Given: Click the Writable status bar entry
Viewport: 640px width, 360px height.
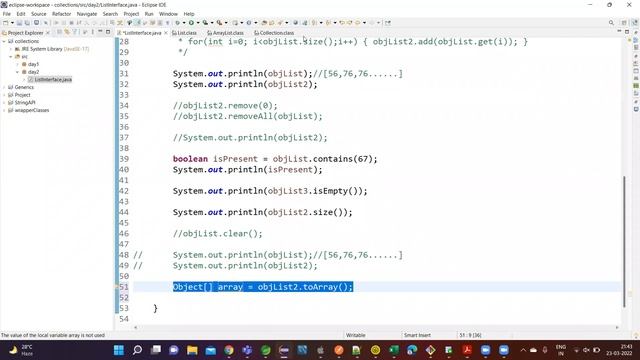Looking at the screenshot, I should [356, 335].
